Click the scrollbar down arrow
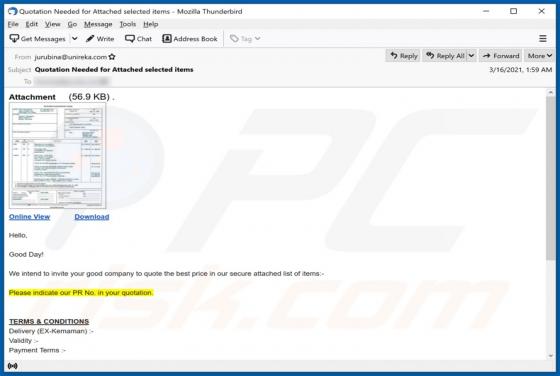 click(x=550, y=356)
